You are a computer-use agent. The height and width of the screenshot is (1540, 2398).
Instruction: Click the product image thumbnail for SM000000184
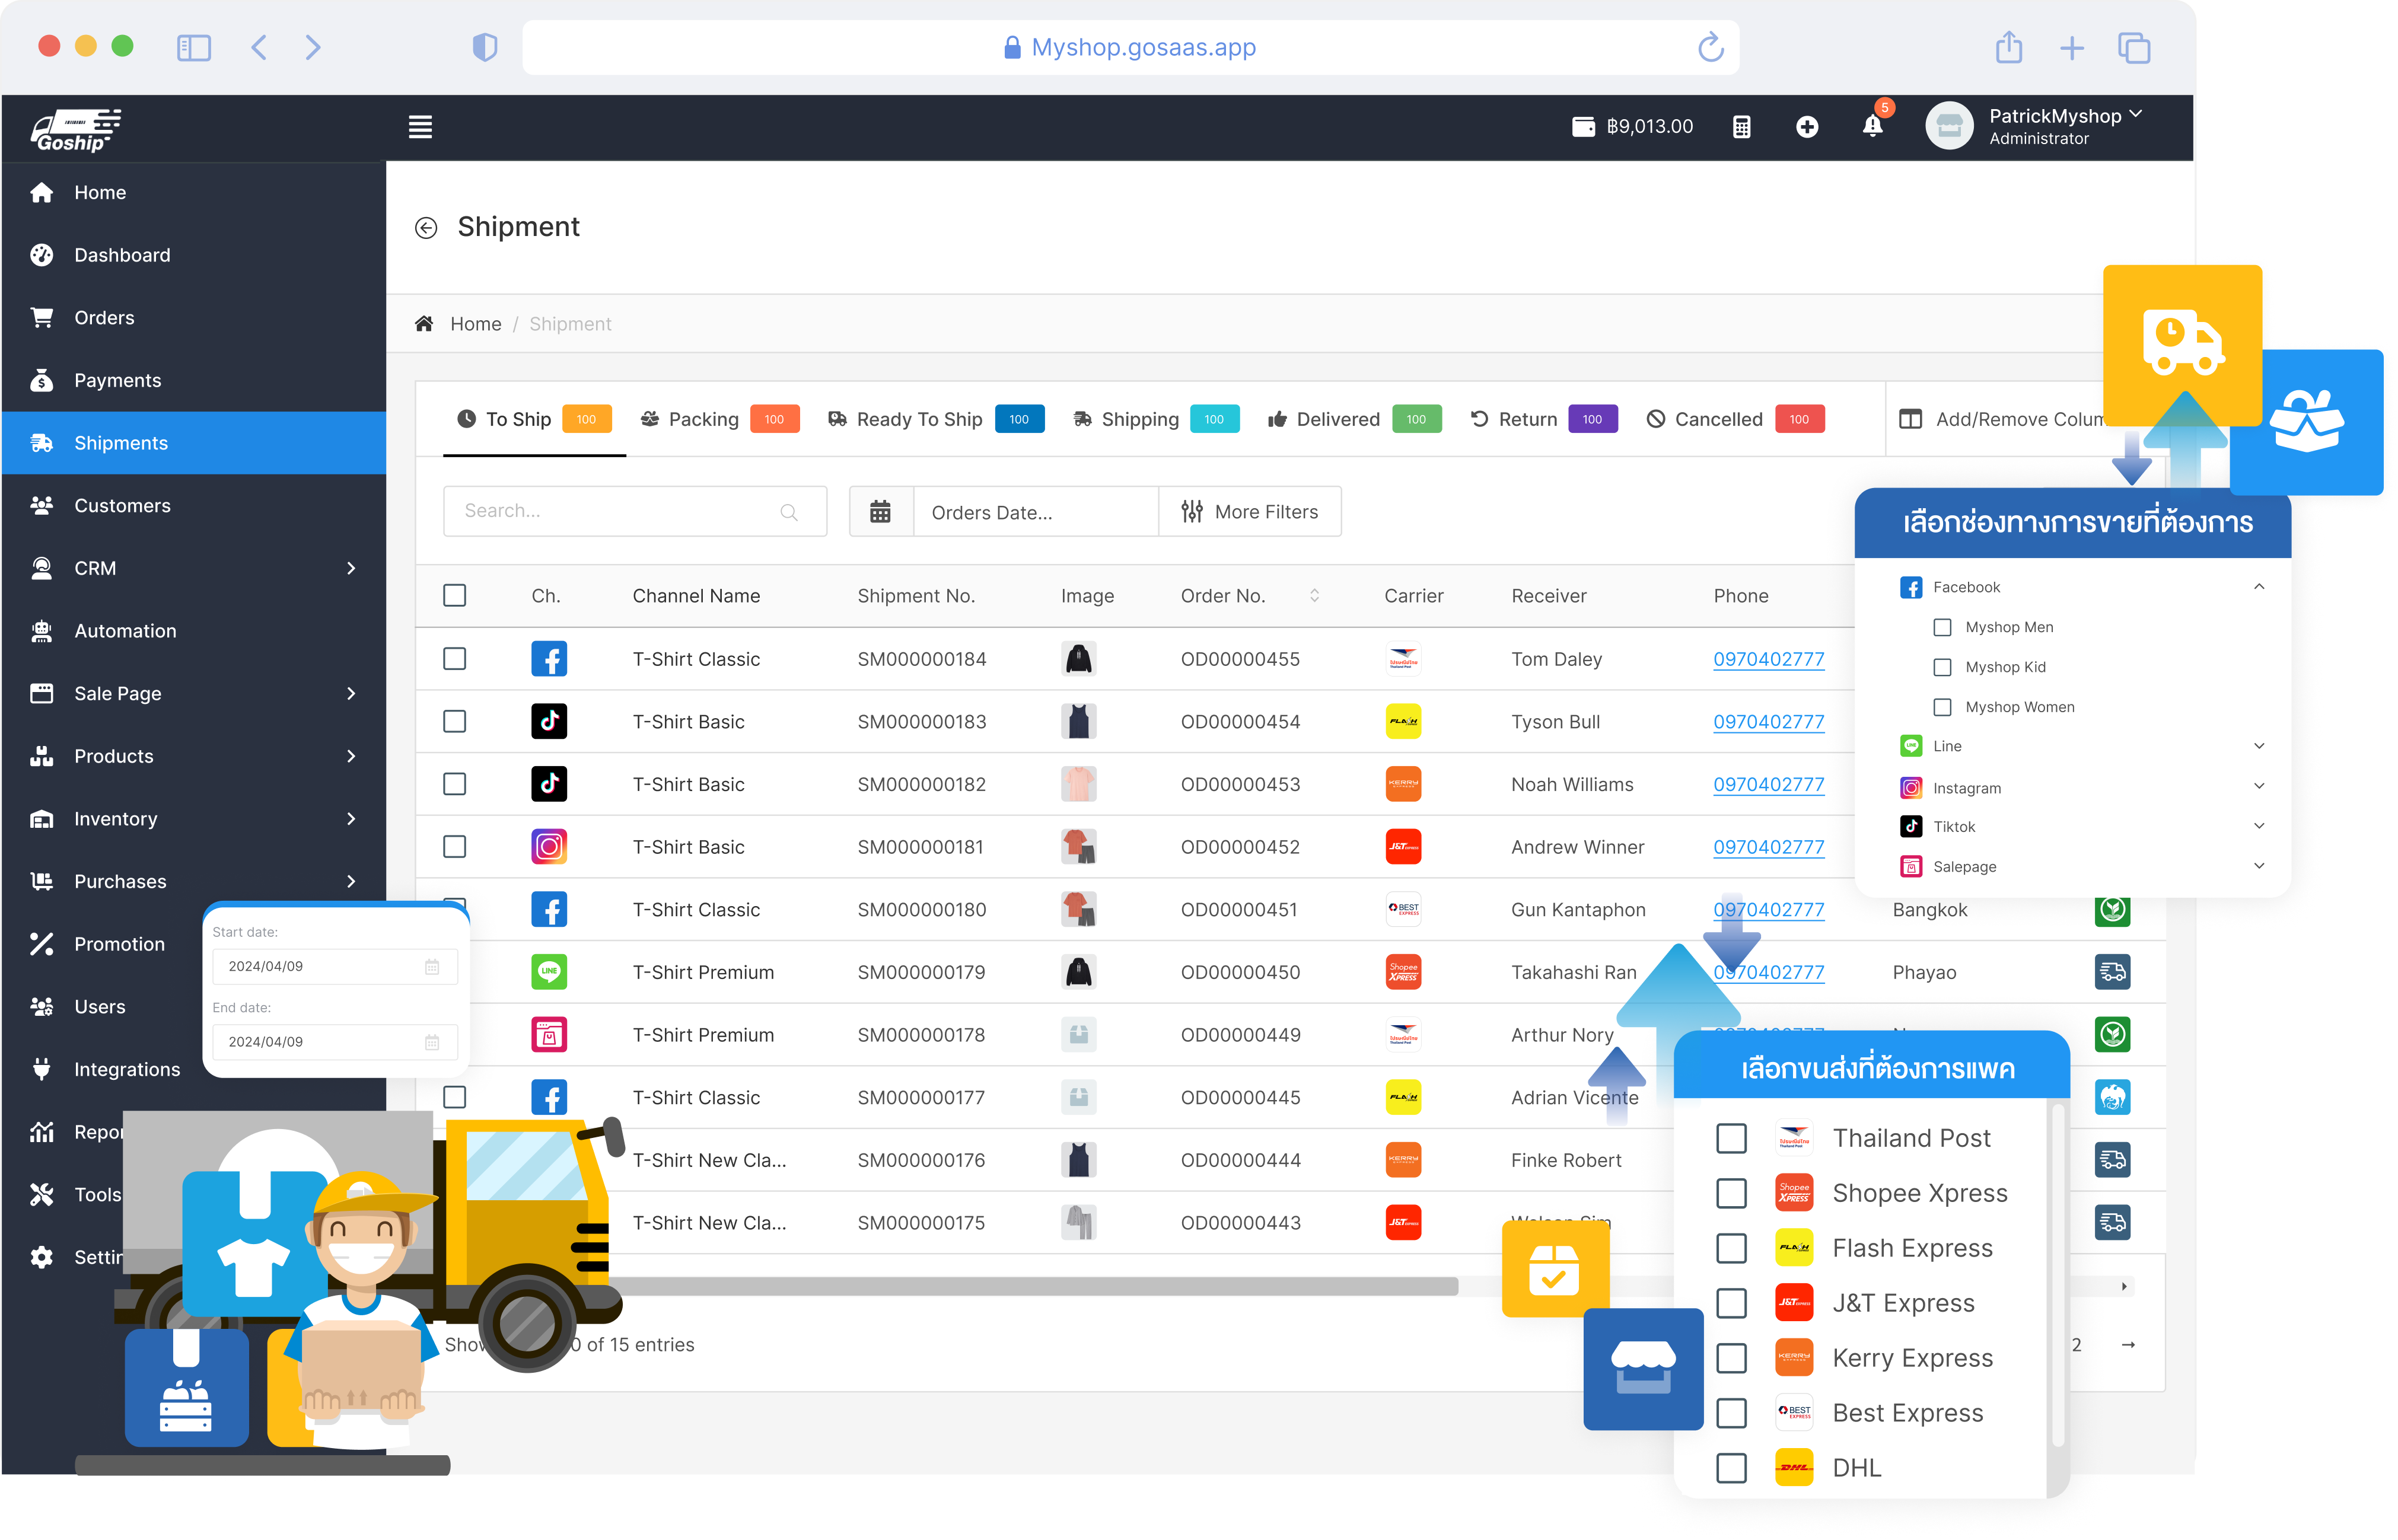(1078, 659)
